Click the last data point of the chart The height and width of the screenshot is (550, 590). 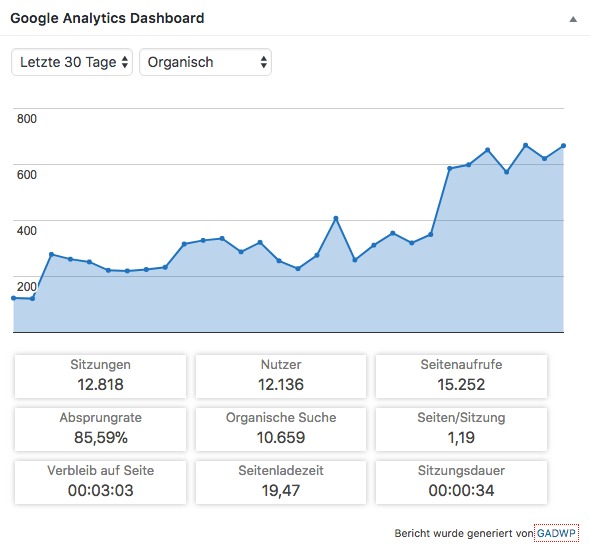tap(563, 146)
